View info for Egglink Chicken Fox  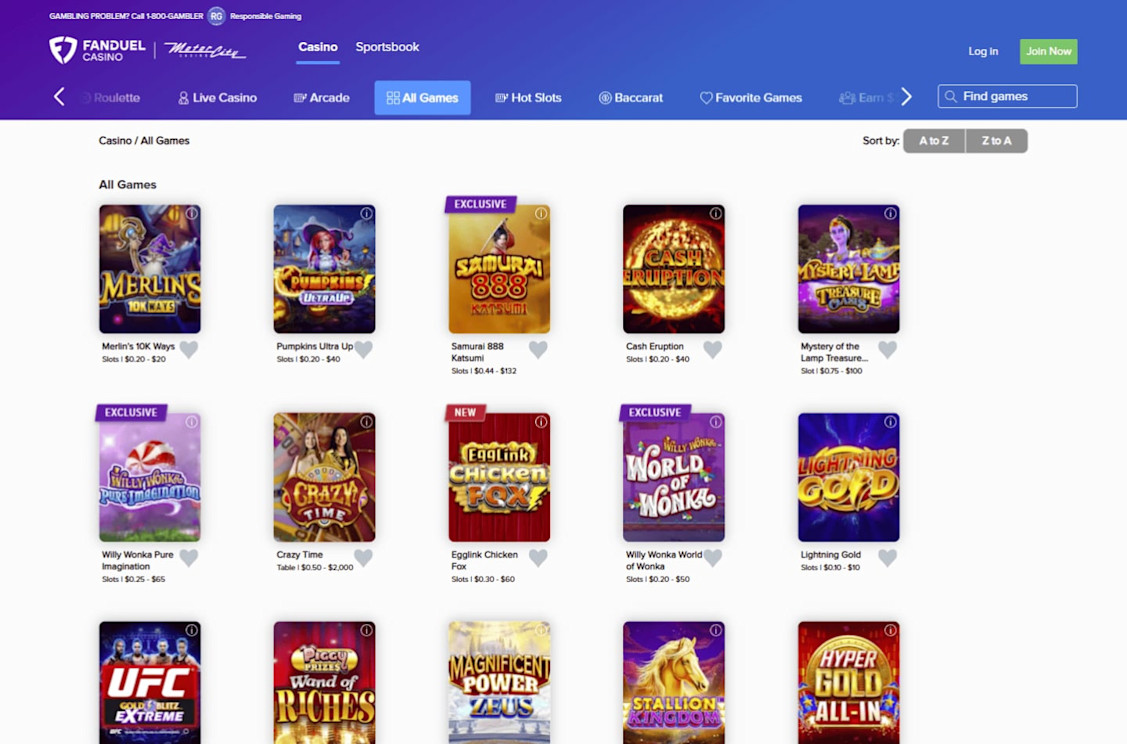(540, 422)
